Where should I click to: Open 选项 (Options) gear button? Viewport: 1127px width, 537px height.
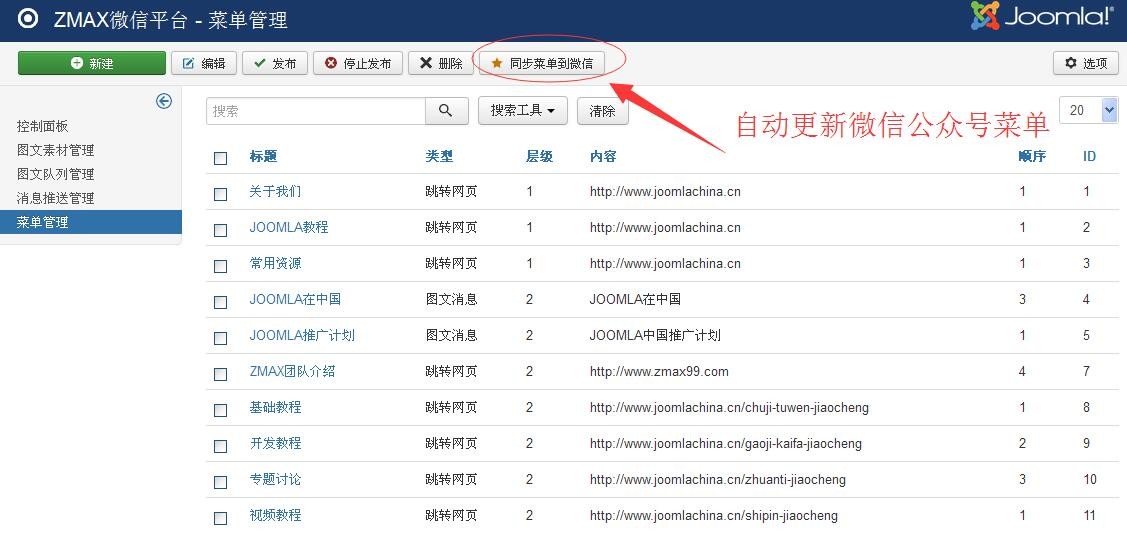(x=1085, y=63)
